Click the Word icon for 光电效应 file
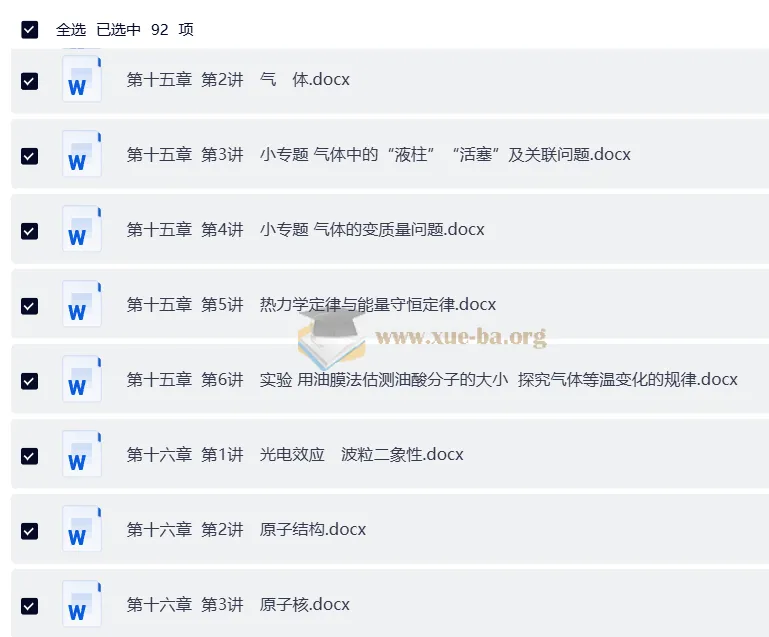Image resolution: width=769 pixels, height=637 pixels. (x=82, y=454)
